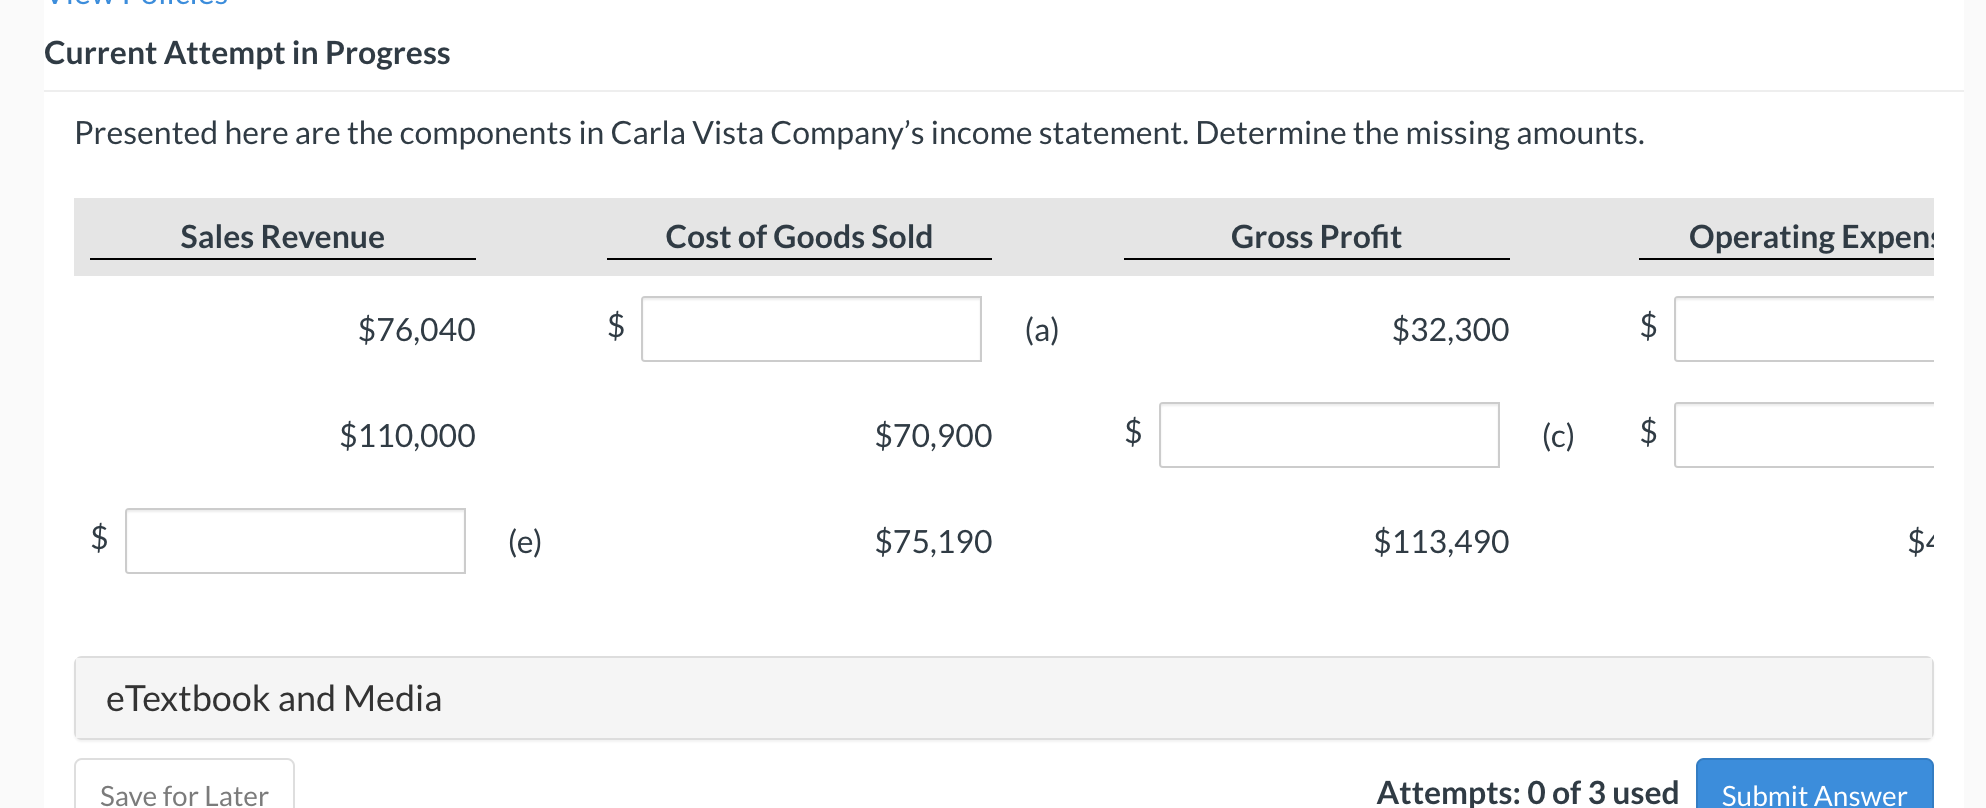Viewport: 1986px width, 808px height.
Task: Click the first row Operating Expenses input
Action: click(1830, 328)
